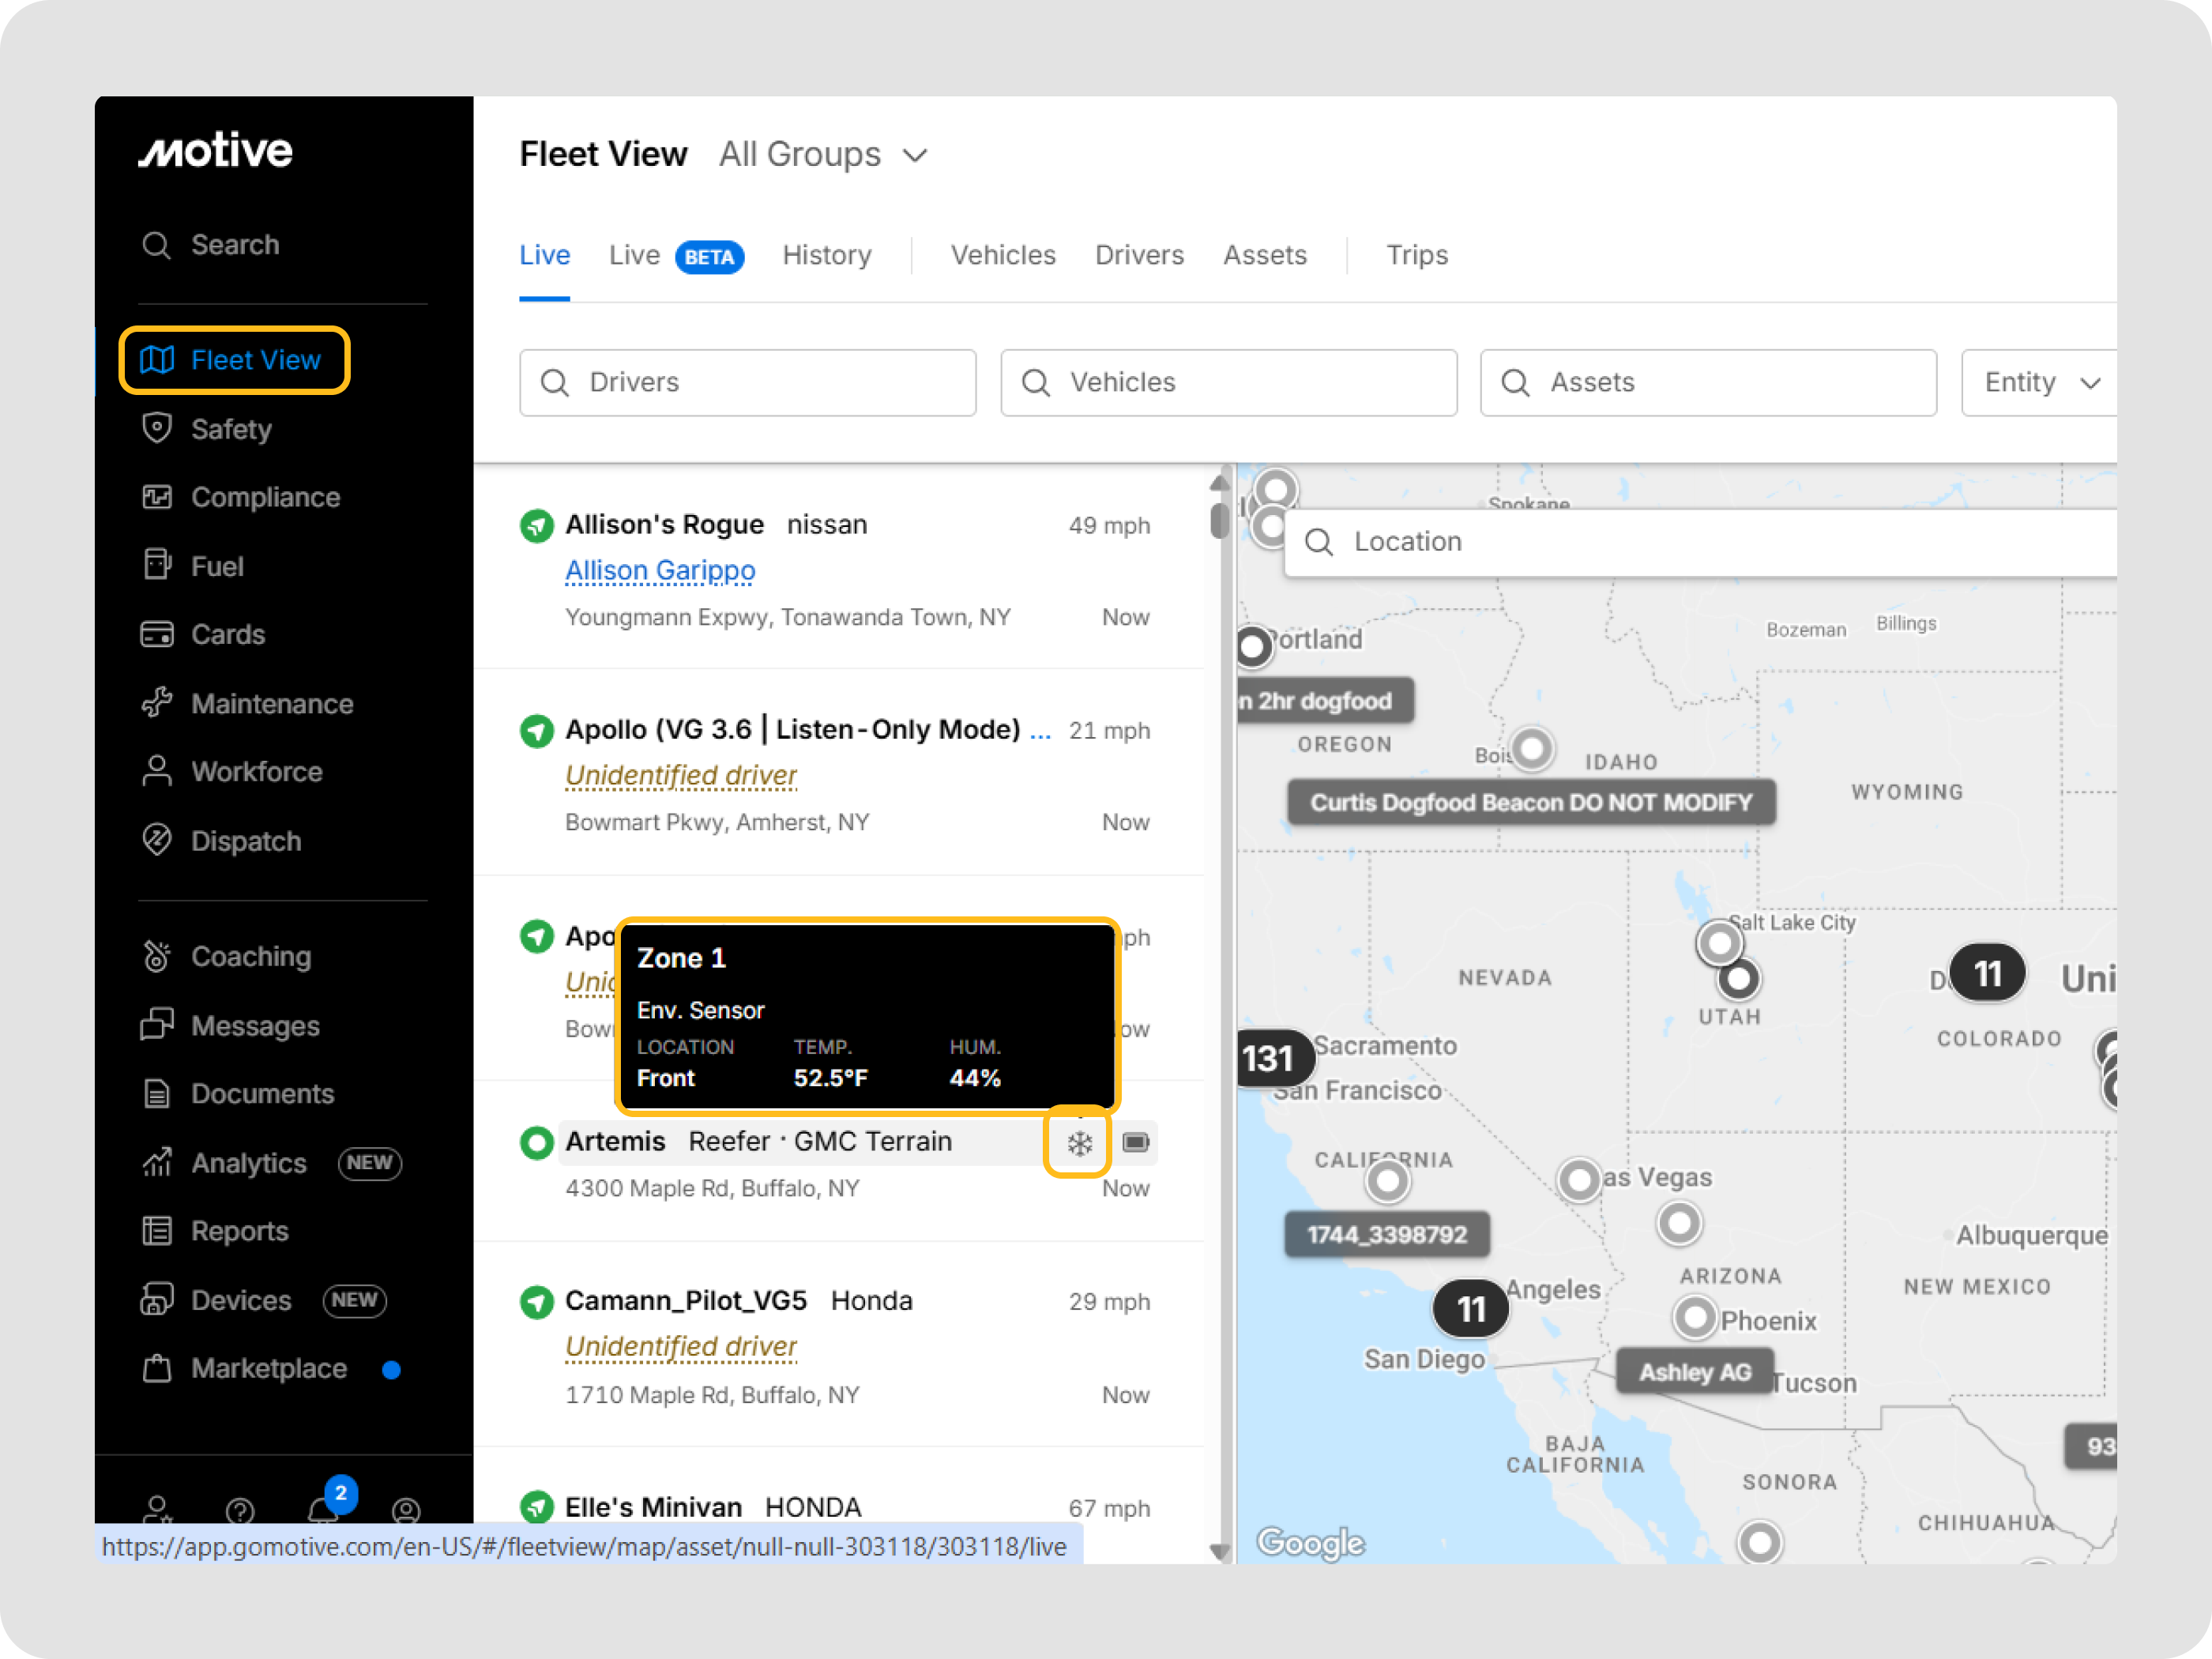The width and height of the screenshot is (2212, 1659).
Task: Open Allison Garippo driver link
Action: point(660,571)
